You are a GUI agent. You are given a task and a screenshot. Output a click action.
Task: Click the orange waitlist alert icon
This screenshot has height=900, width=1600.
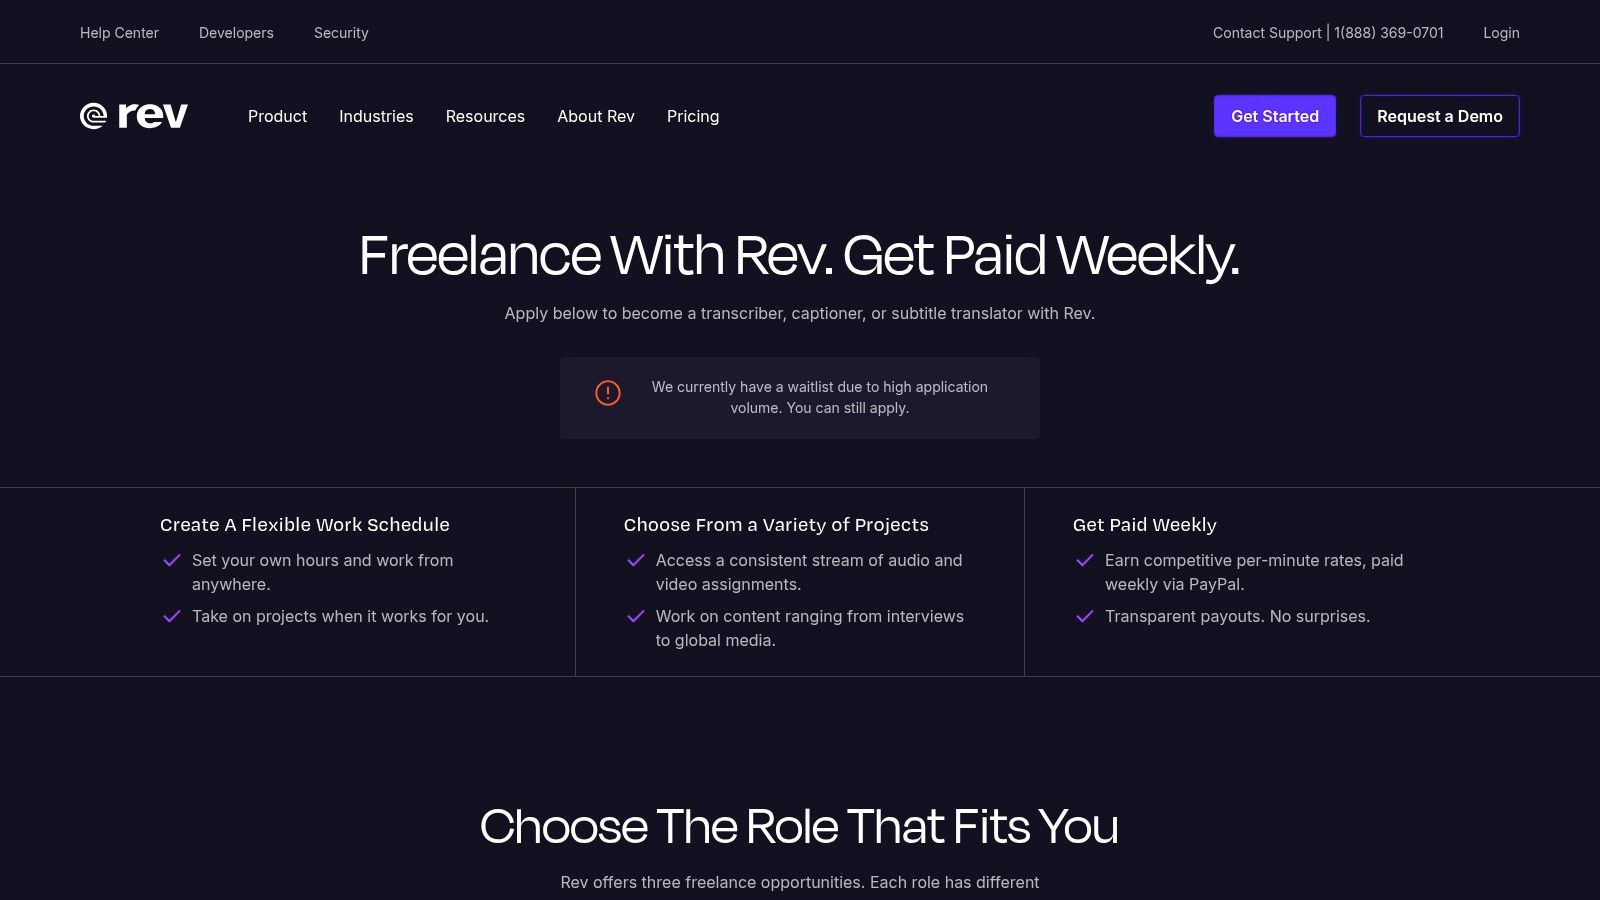608,393
